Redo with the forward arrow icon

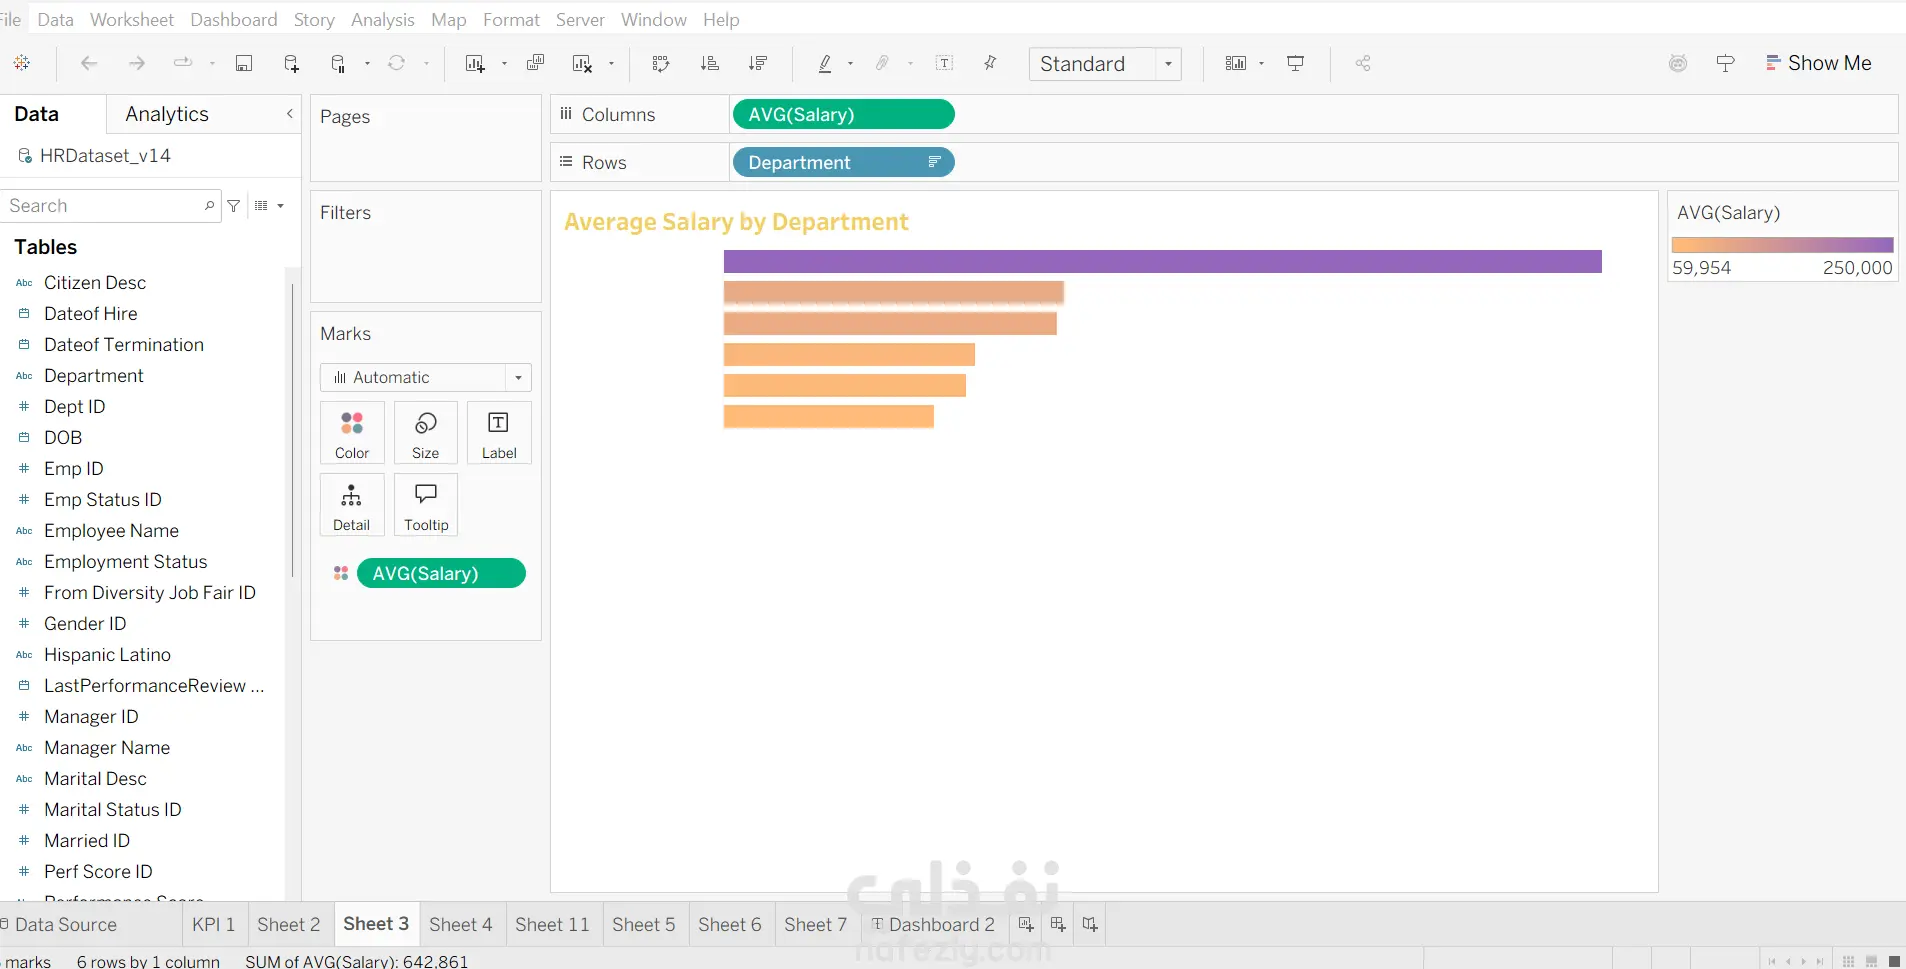[137, 63]
